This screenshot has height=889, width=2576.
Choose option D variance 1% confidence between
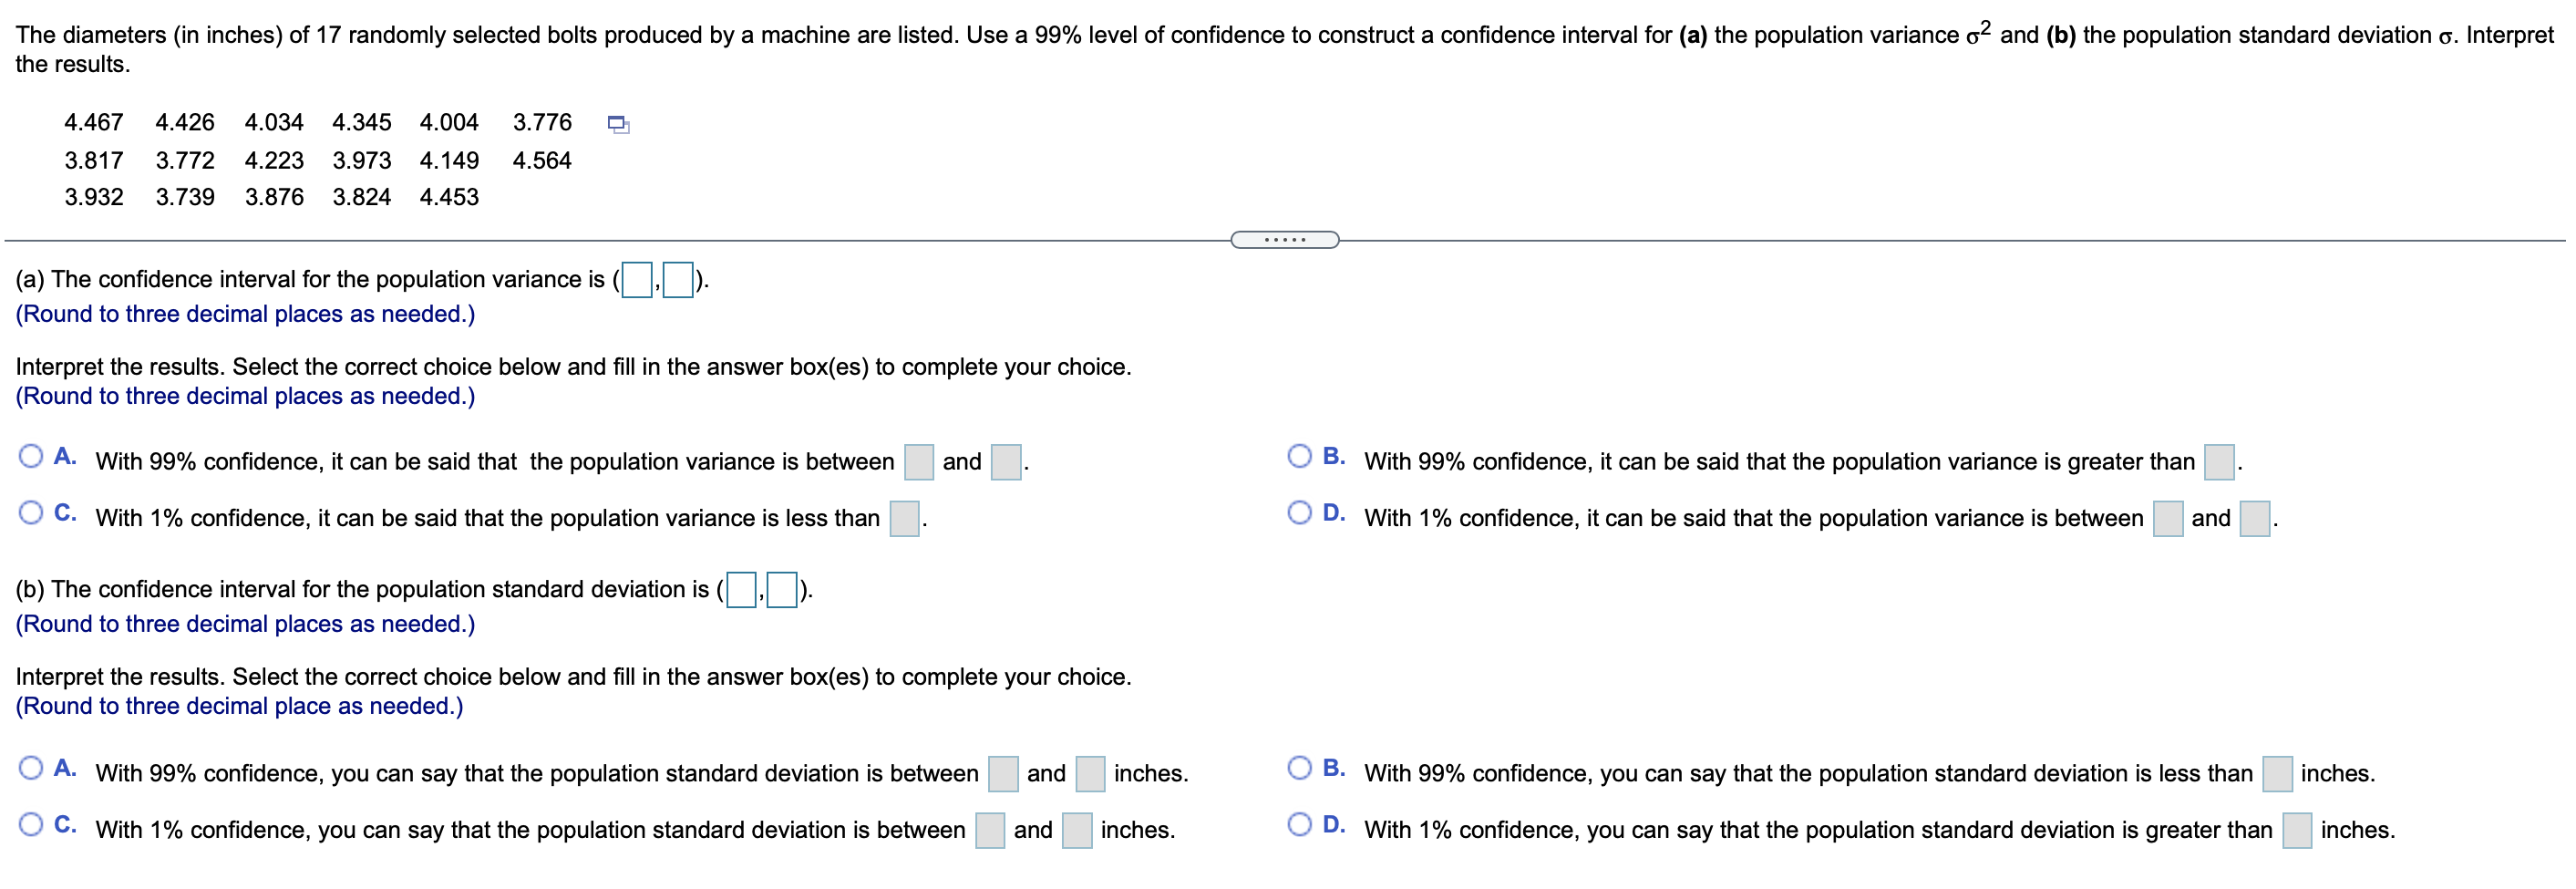tap(1299, 513)
